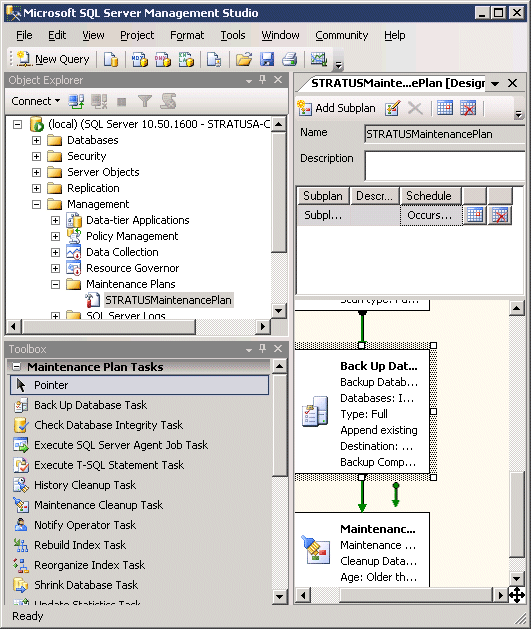Collapse Maintenance Plan Tasks toolbox group

16,367
